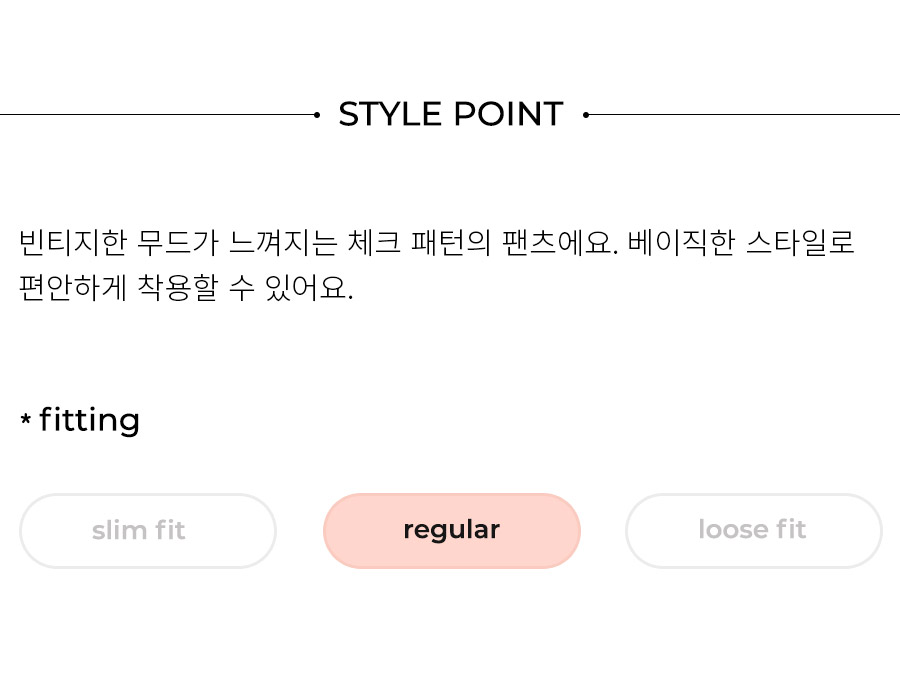Click the word 착용할 on the second line
900x674 pixels.
point(178,287)
